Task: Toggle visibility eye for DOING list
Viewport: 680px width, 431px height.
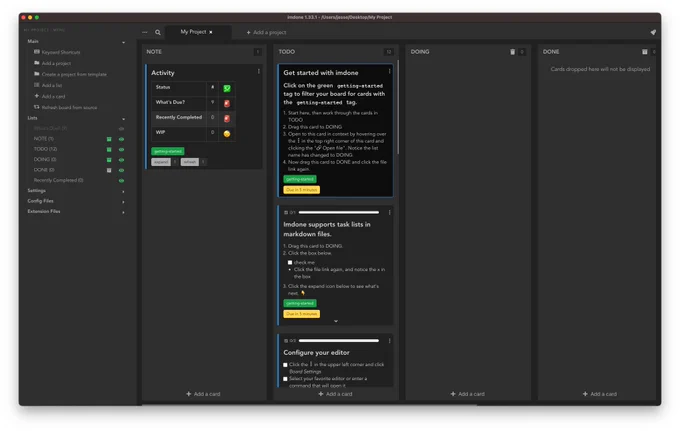Action: (x=121, y=160)
